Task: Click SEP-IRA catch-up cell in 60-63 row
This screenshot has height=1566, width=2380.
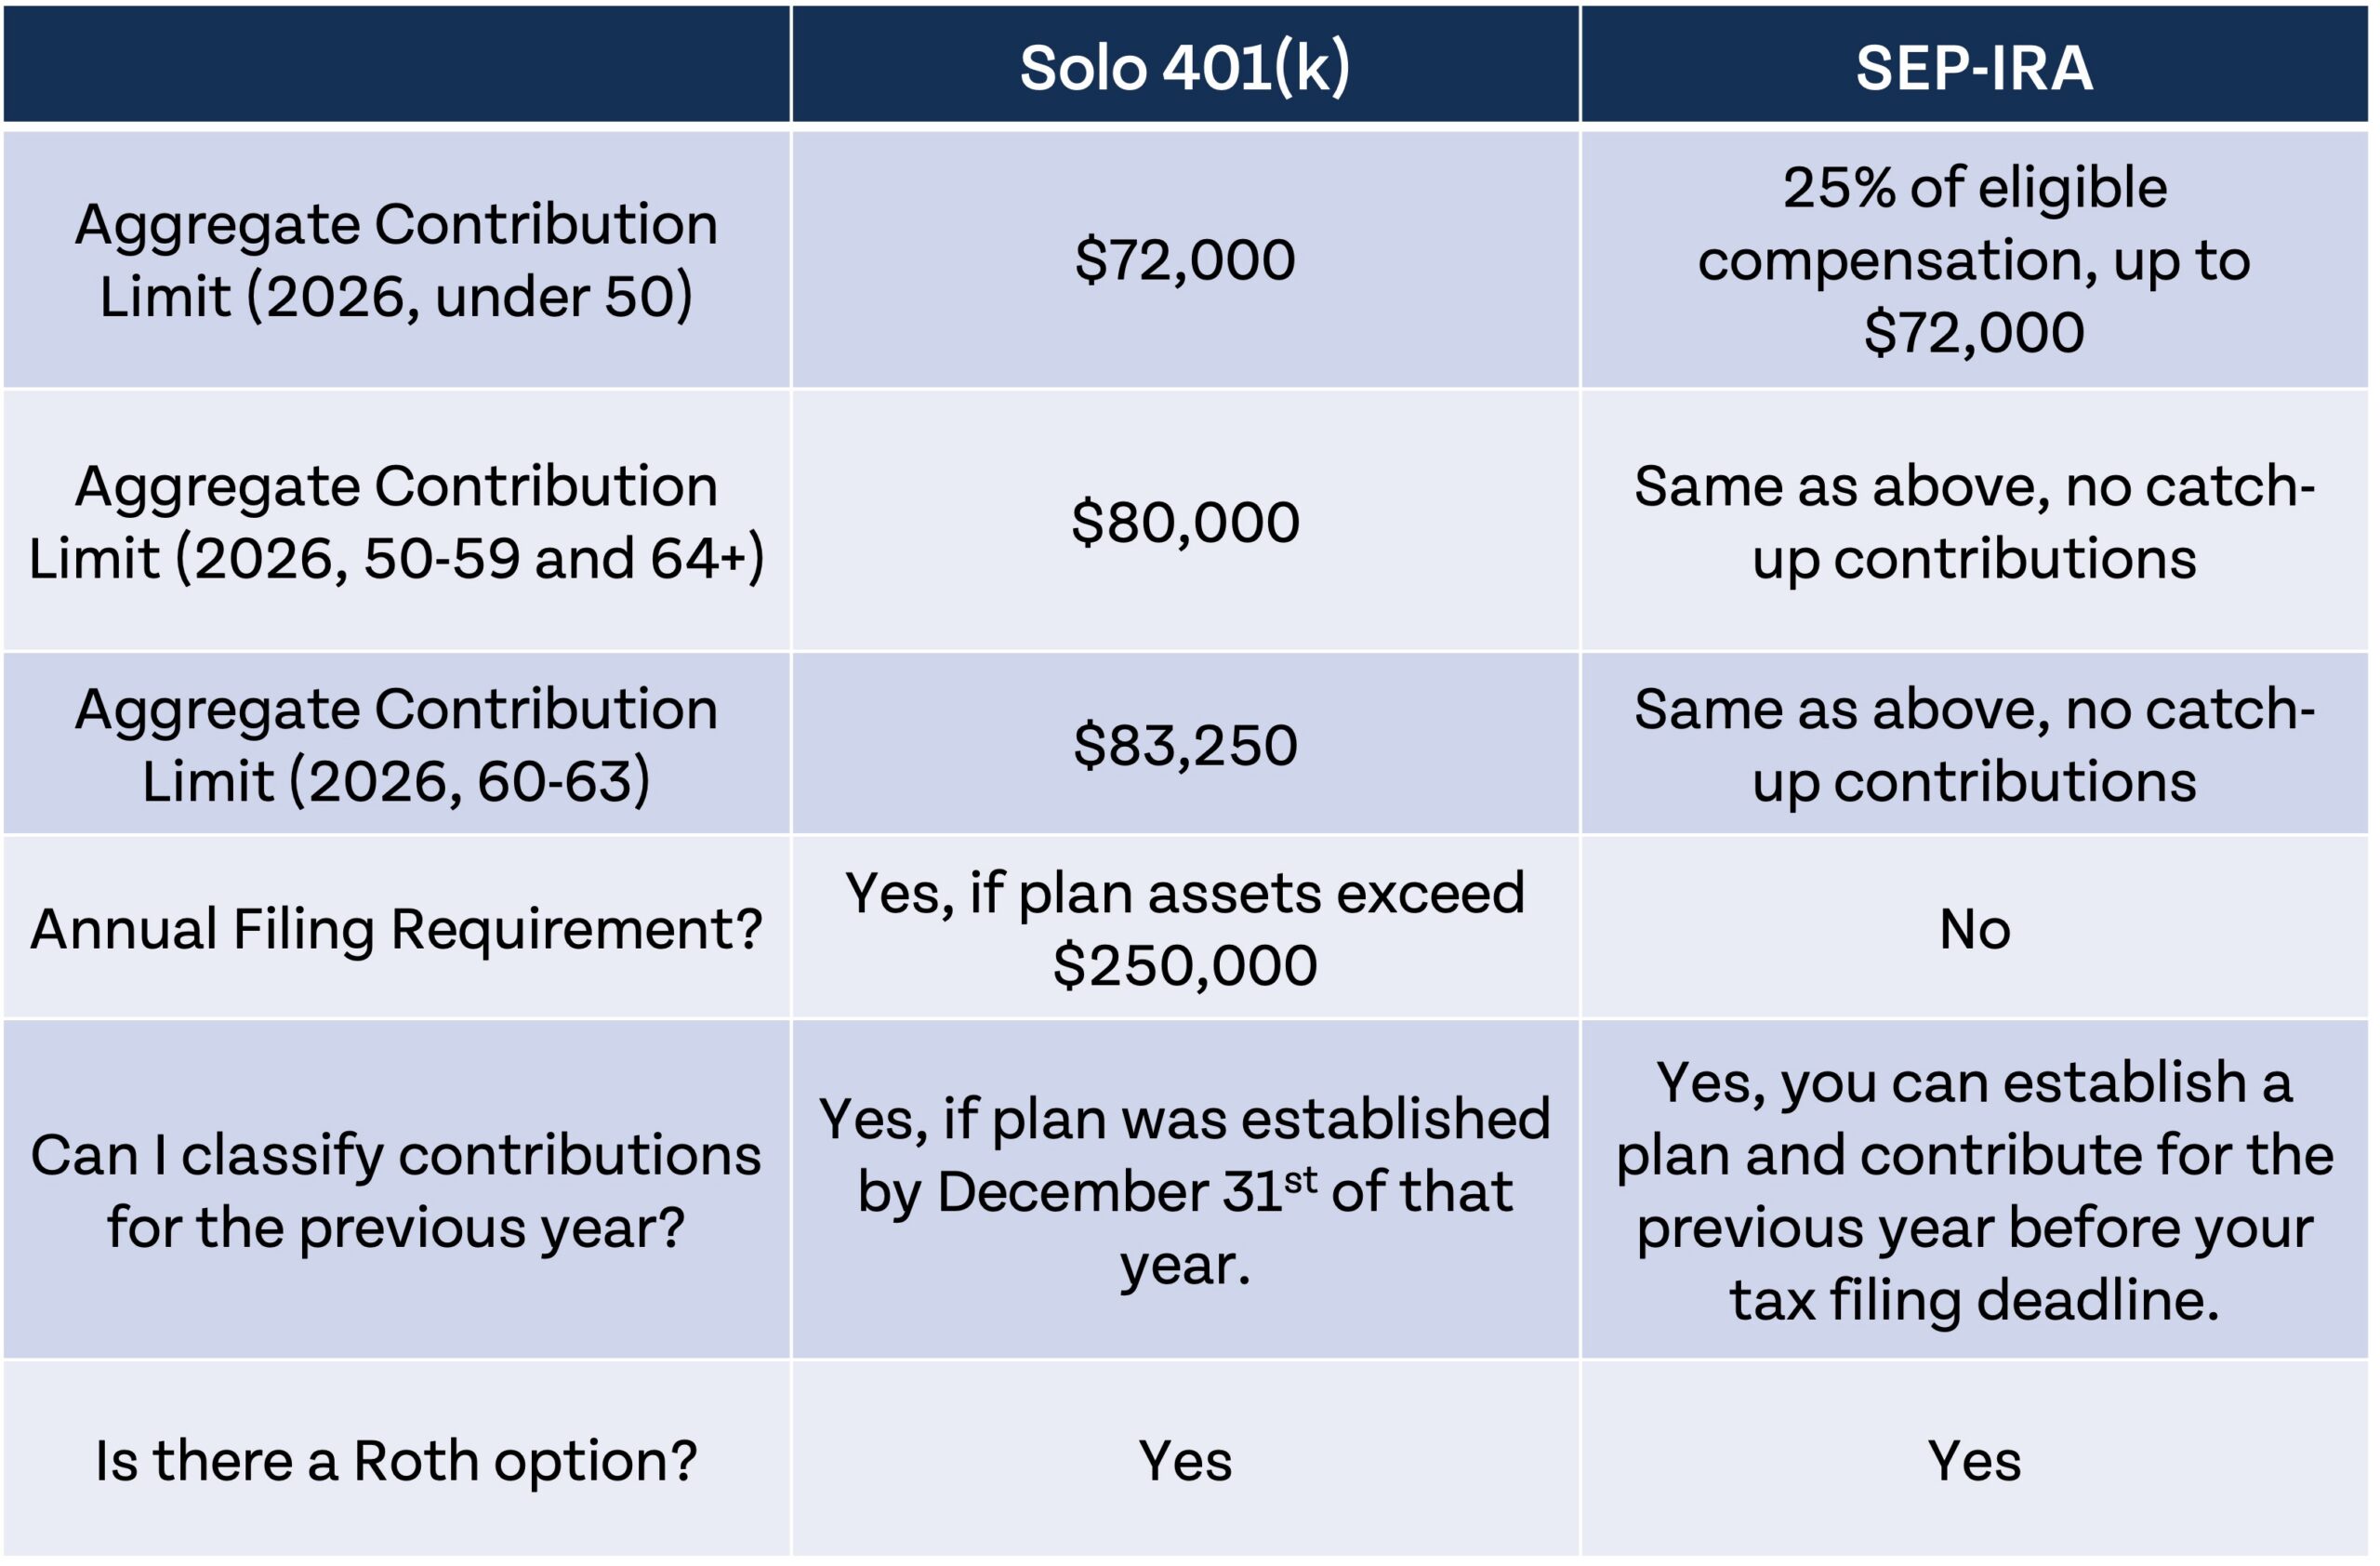Action: point(1974,745)
